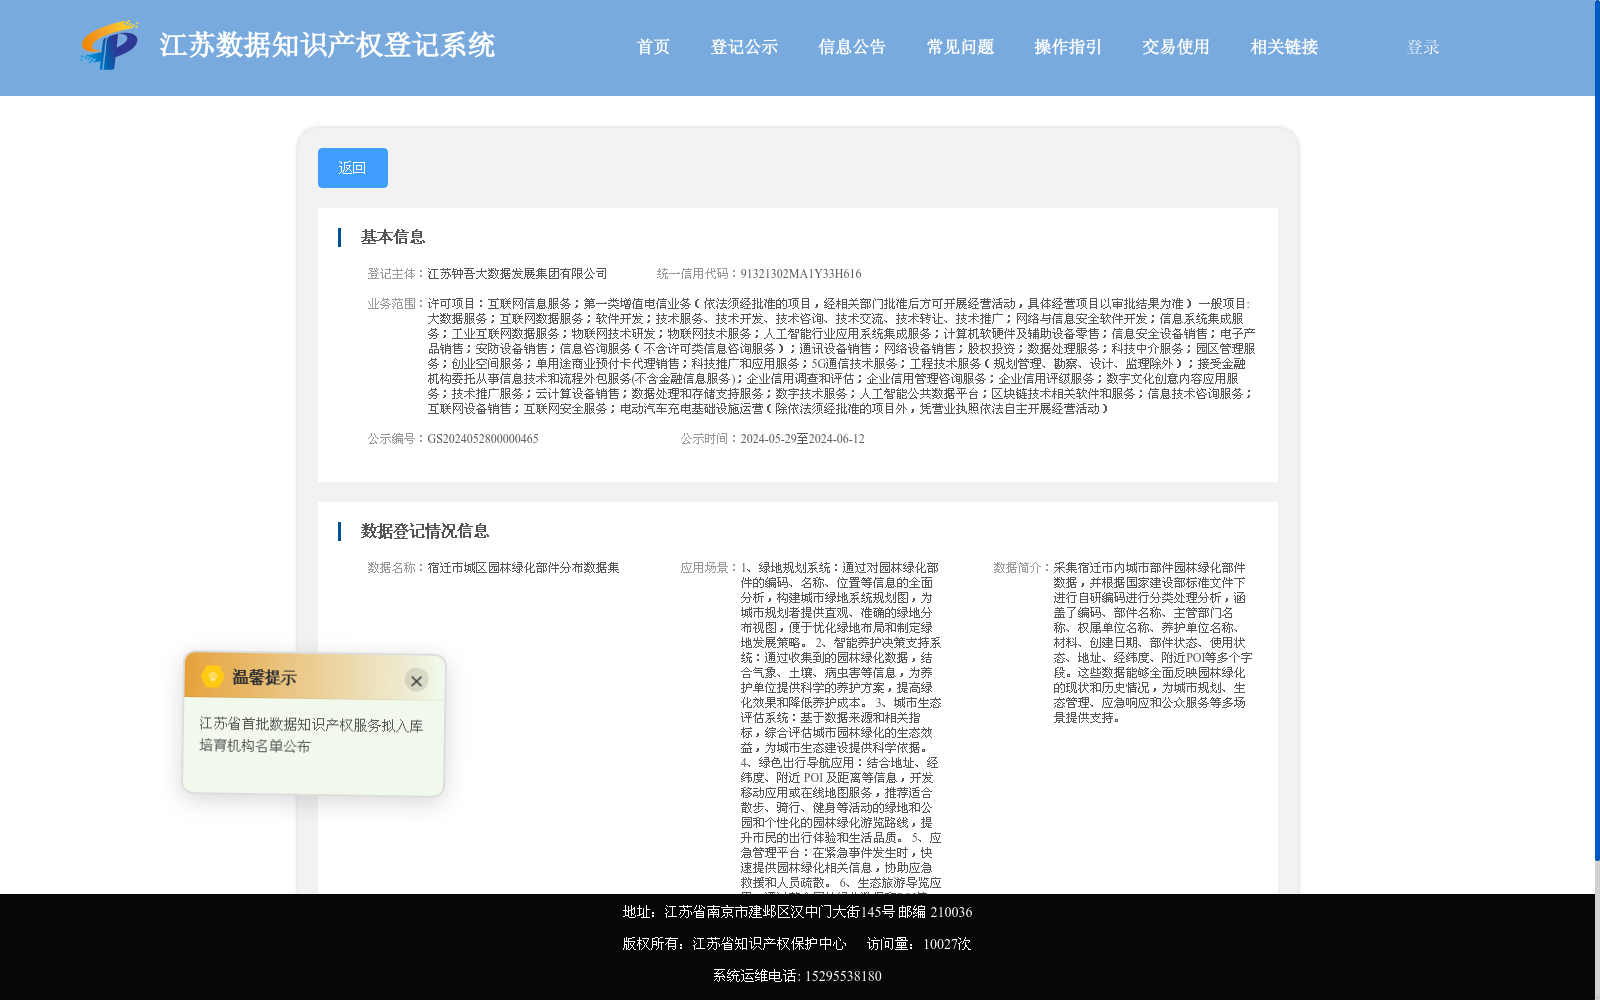Click the 江苏数据知识产权登记系统 title

pyautogui.click(x=327, y=45)
